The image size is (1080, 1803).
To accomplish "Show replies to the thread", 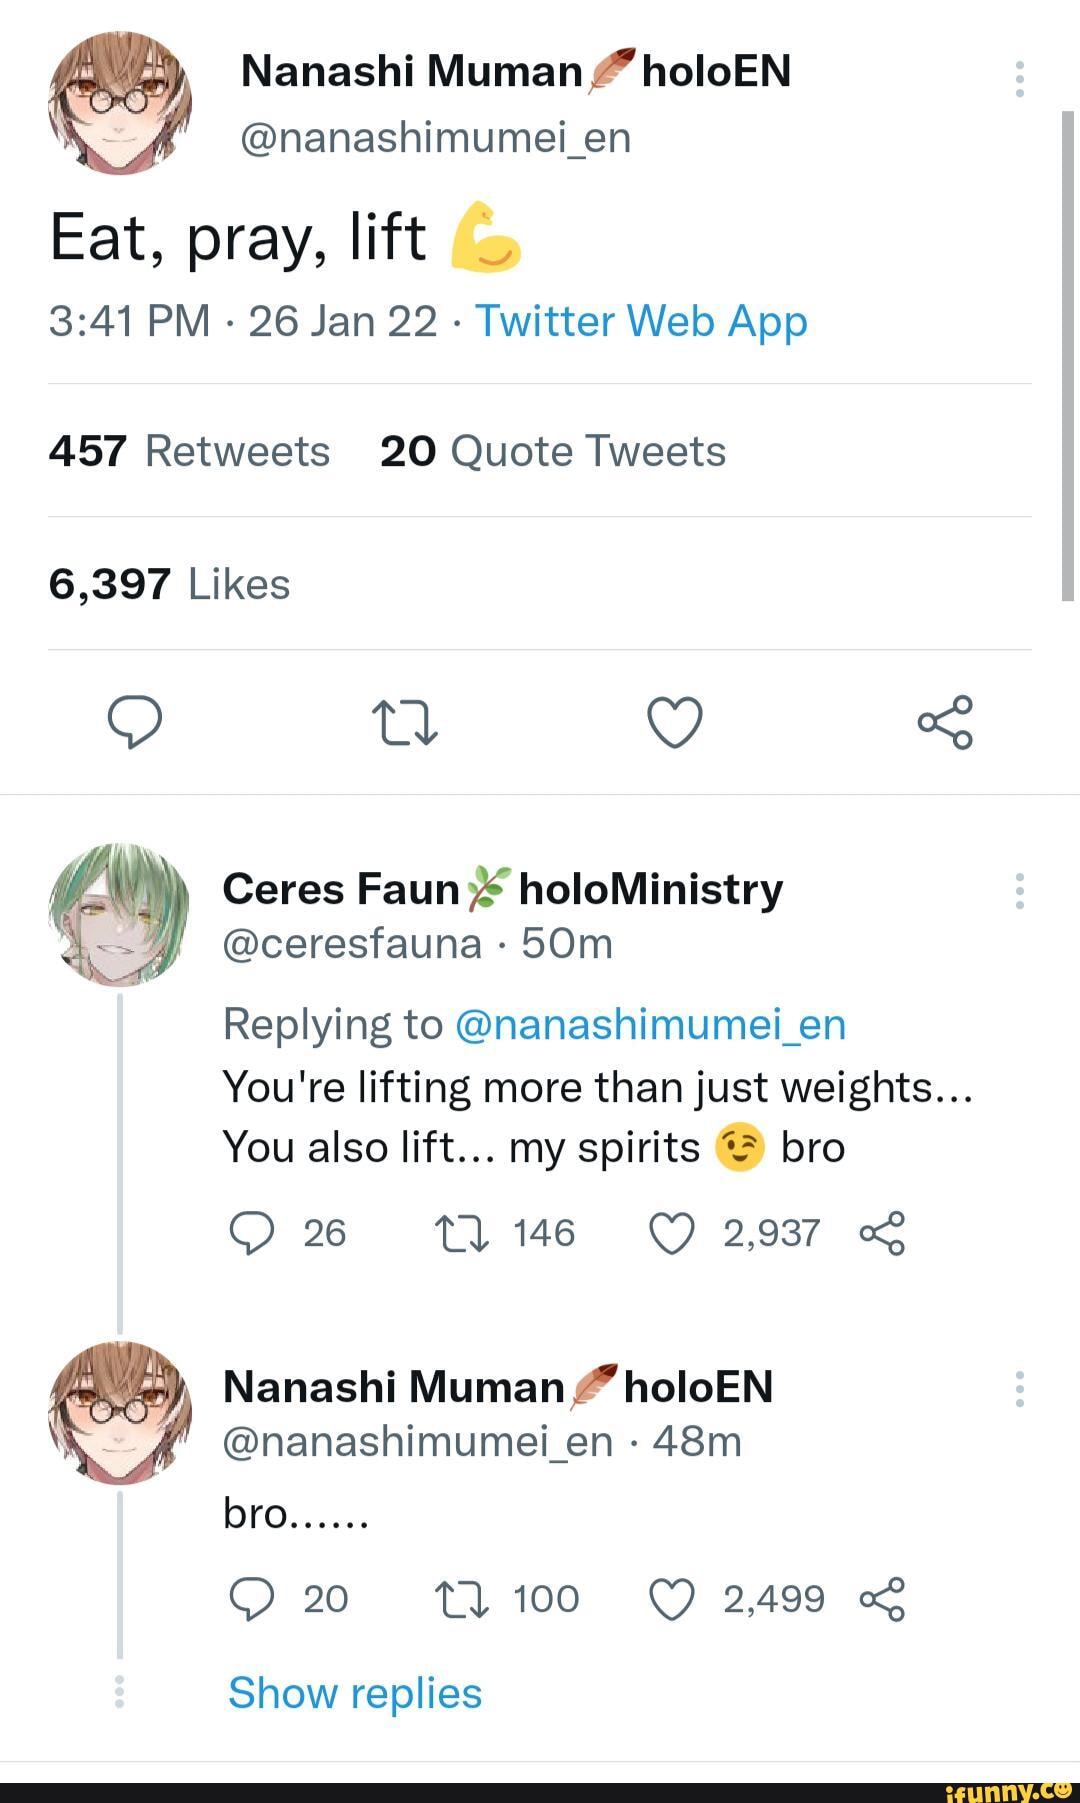I will [353, 1693].
